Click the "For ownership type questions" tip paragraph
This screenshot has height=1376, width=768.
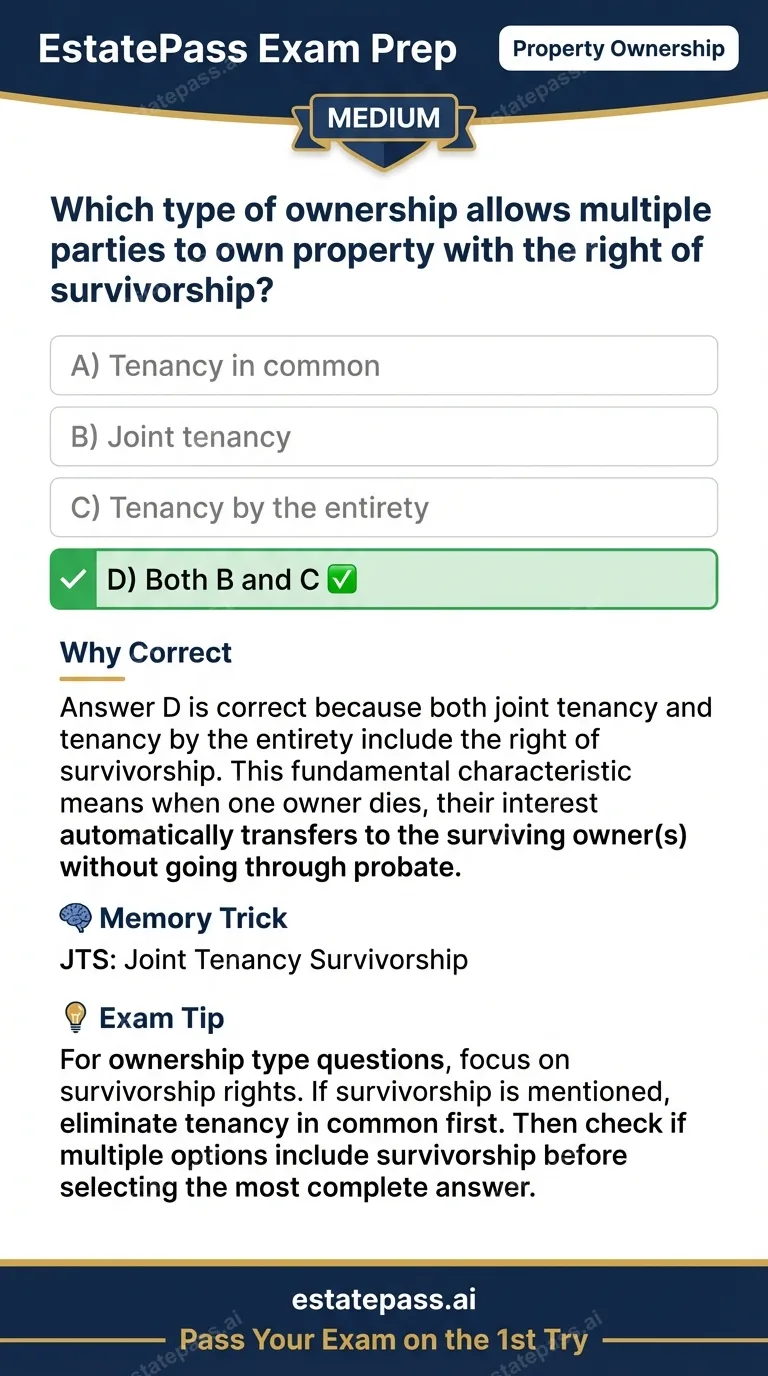372,1122
